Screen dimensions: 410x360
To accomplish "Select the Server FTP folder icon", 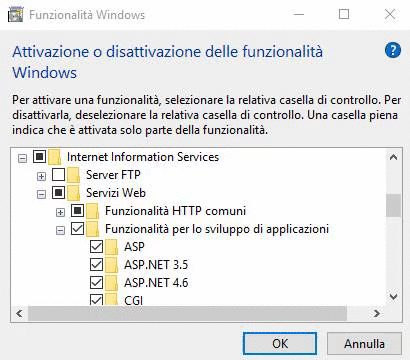I will (x=73, y=175).
